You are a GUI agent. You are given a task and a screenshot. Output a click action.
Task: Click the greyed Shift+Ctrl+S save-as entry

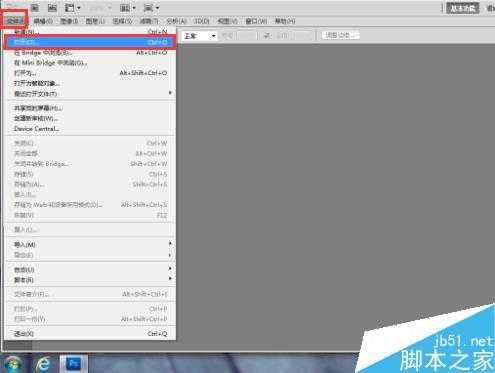pos(90,184)
